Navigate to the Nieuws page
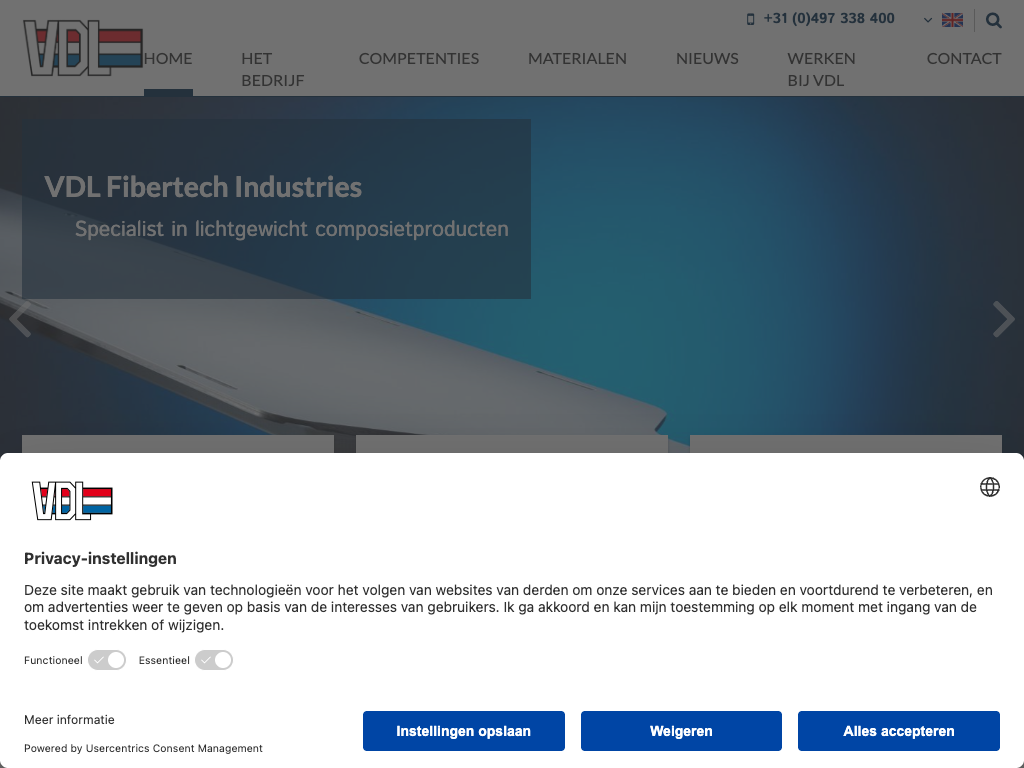 coord(707,58)
